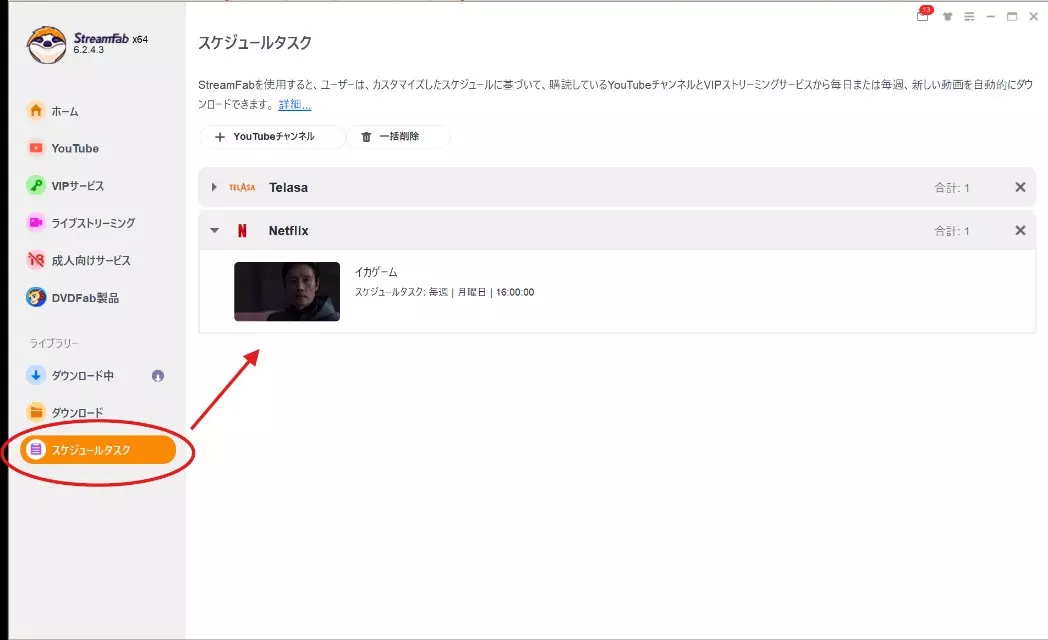Click the info badge beside ダウンロード中
This screenshot has height=640, width=1048.
(x=158, y=376)
